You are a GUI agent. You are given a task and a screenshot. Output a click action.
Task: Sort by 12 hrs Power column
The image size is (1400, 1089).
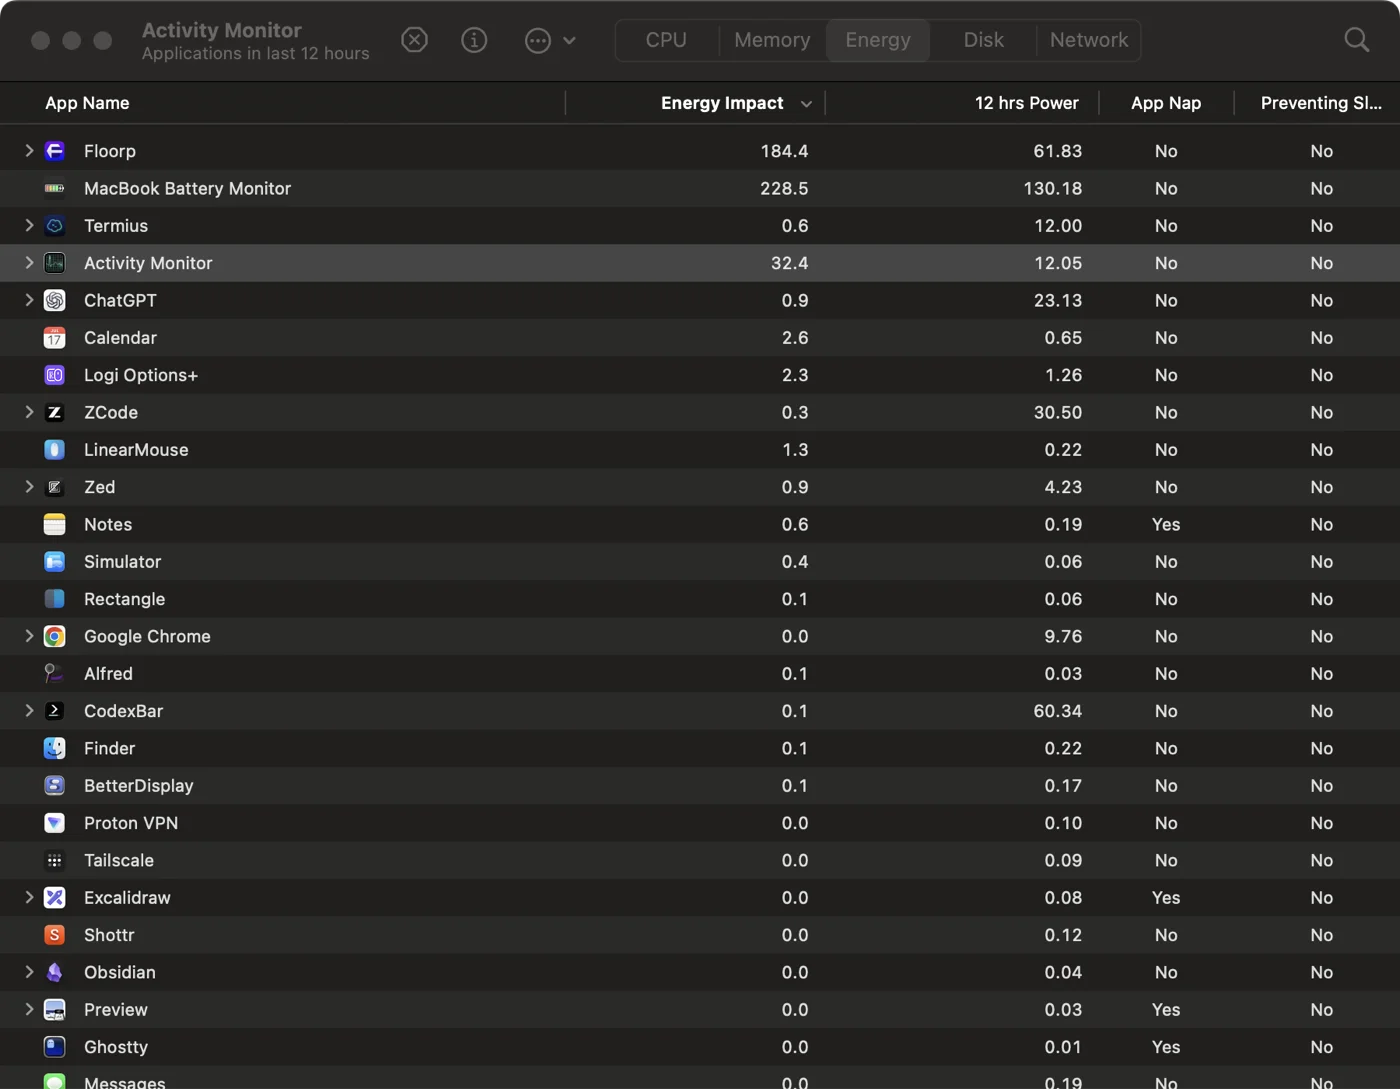[962, 103]
